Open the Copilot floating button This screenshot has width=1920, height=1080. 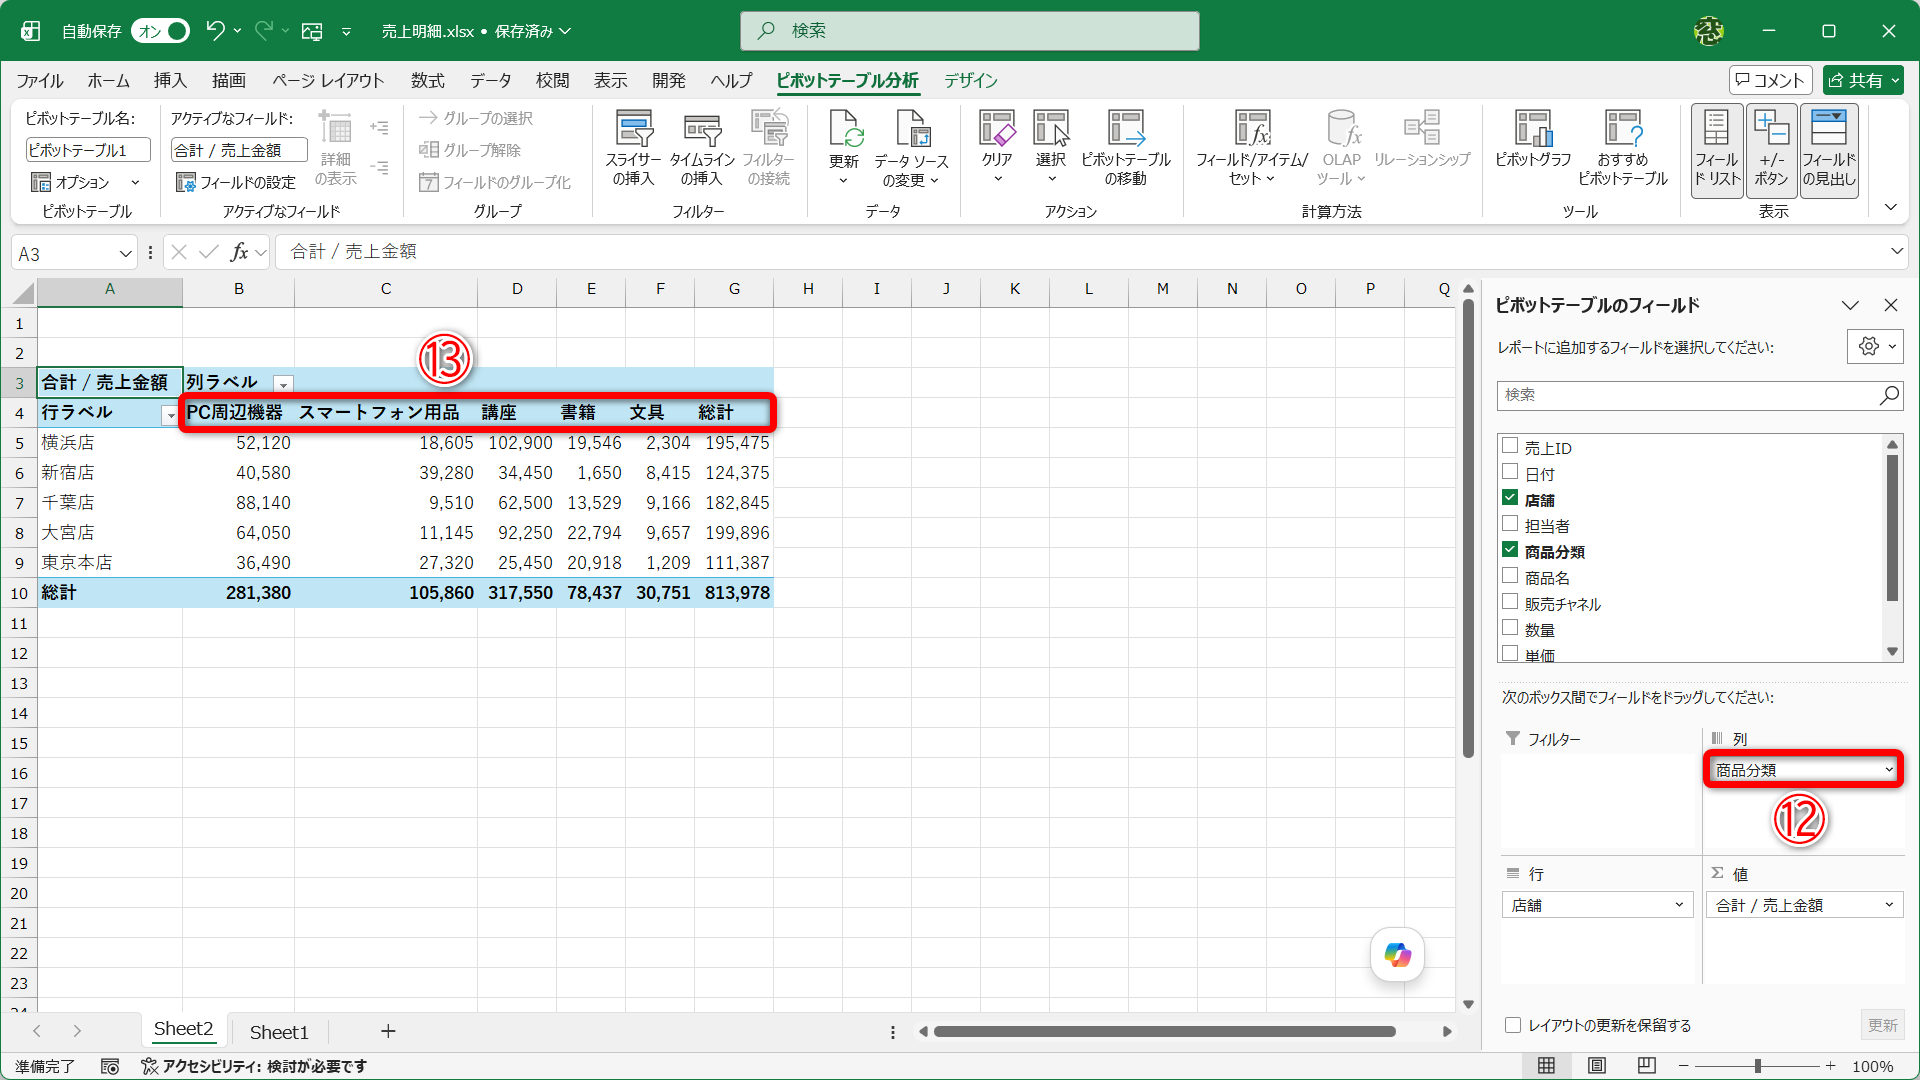1397,955
